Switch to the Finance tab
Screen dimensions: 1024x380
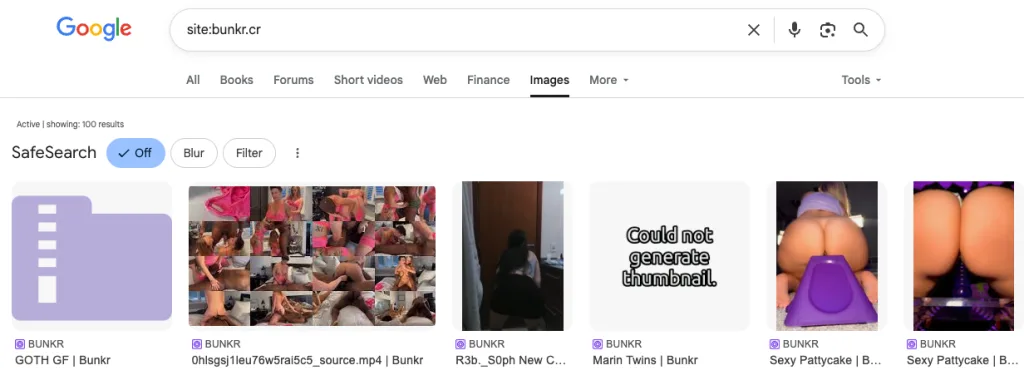(x=488, y=80)
